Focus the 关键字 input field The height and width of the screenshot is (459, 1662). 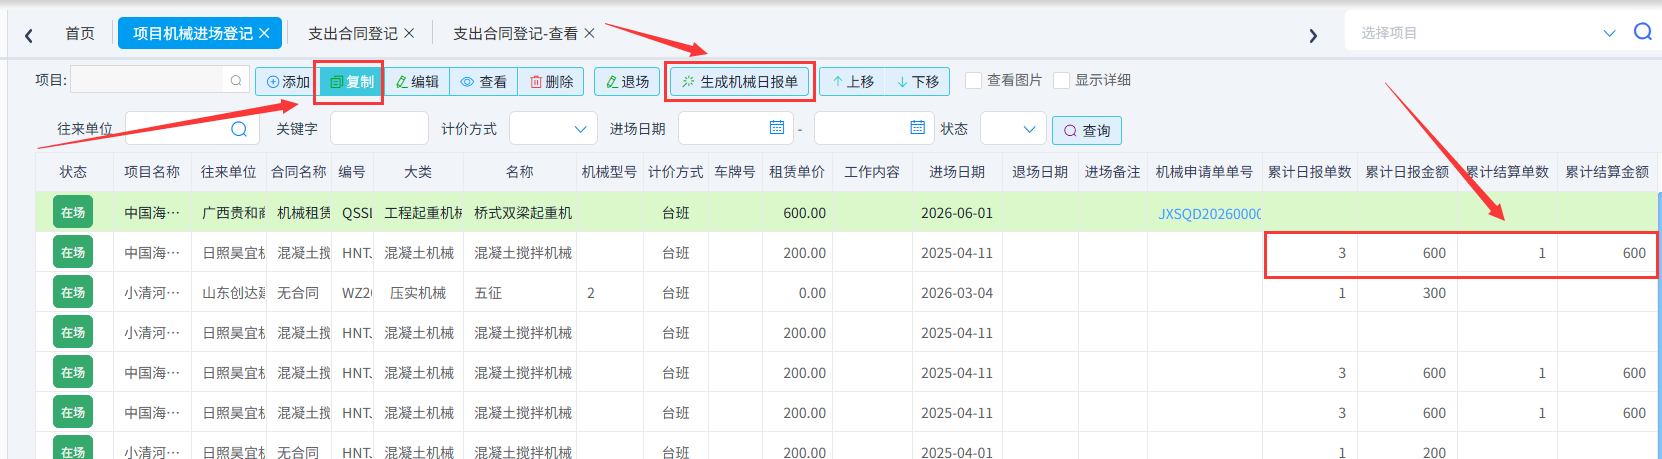pyautogui.click(x=379, y=128)
